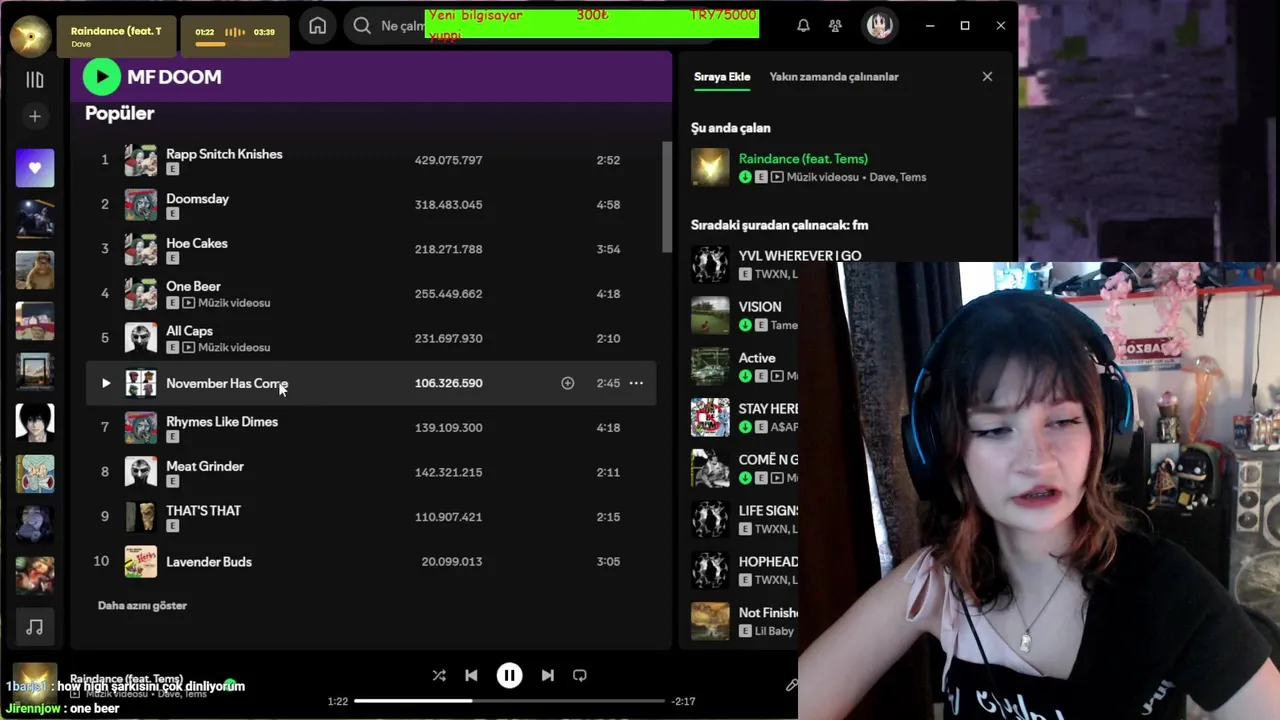Viewport: 1280px width, 720px height.
Task: Click the Populer section heading
Action: [x=119, y=114]
